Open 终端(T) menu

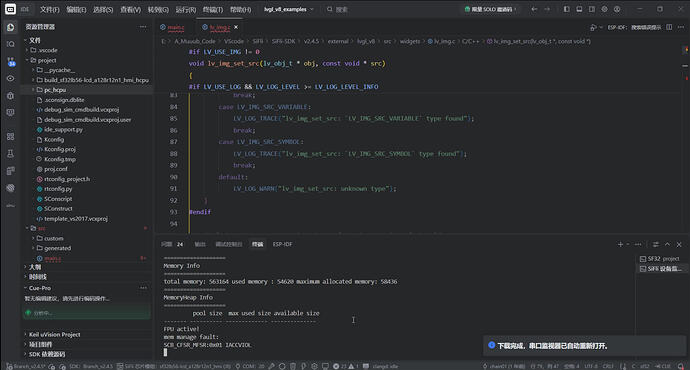click(x=213, y=9)
